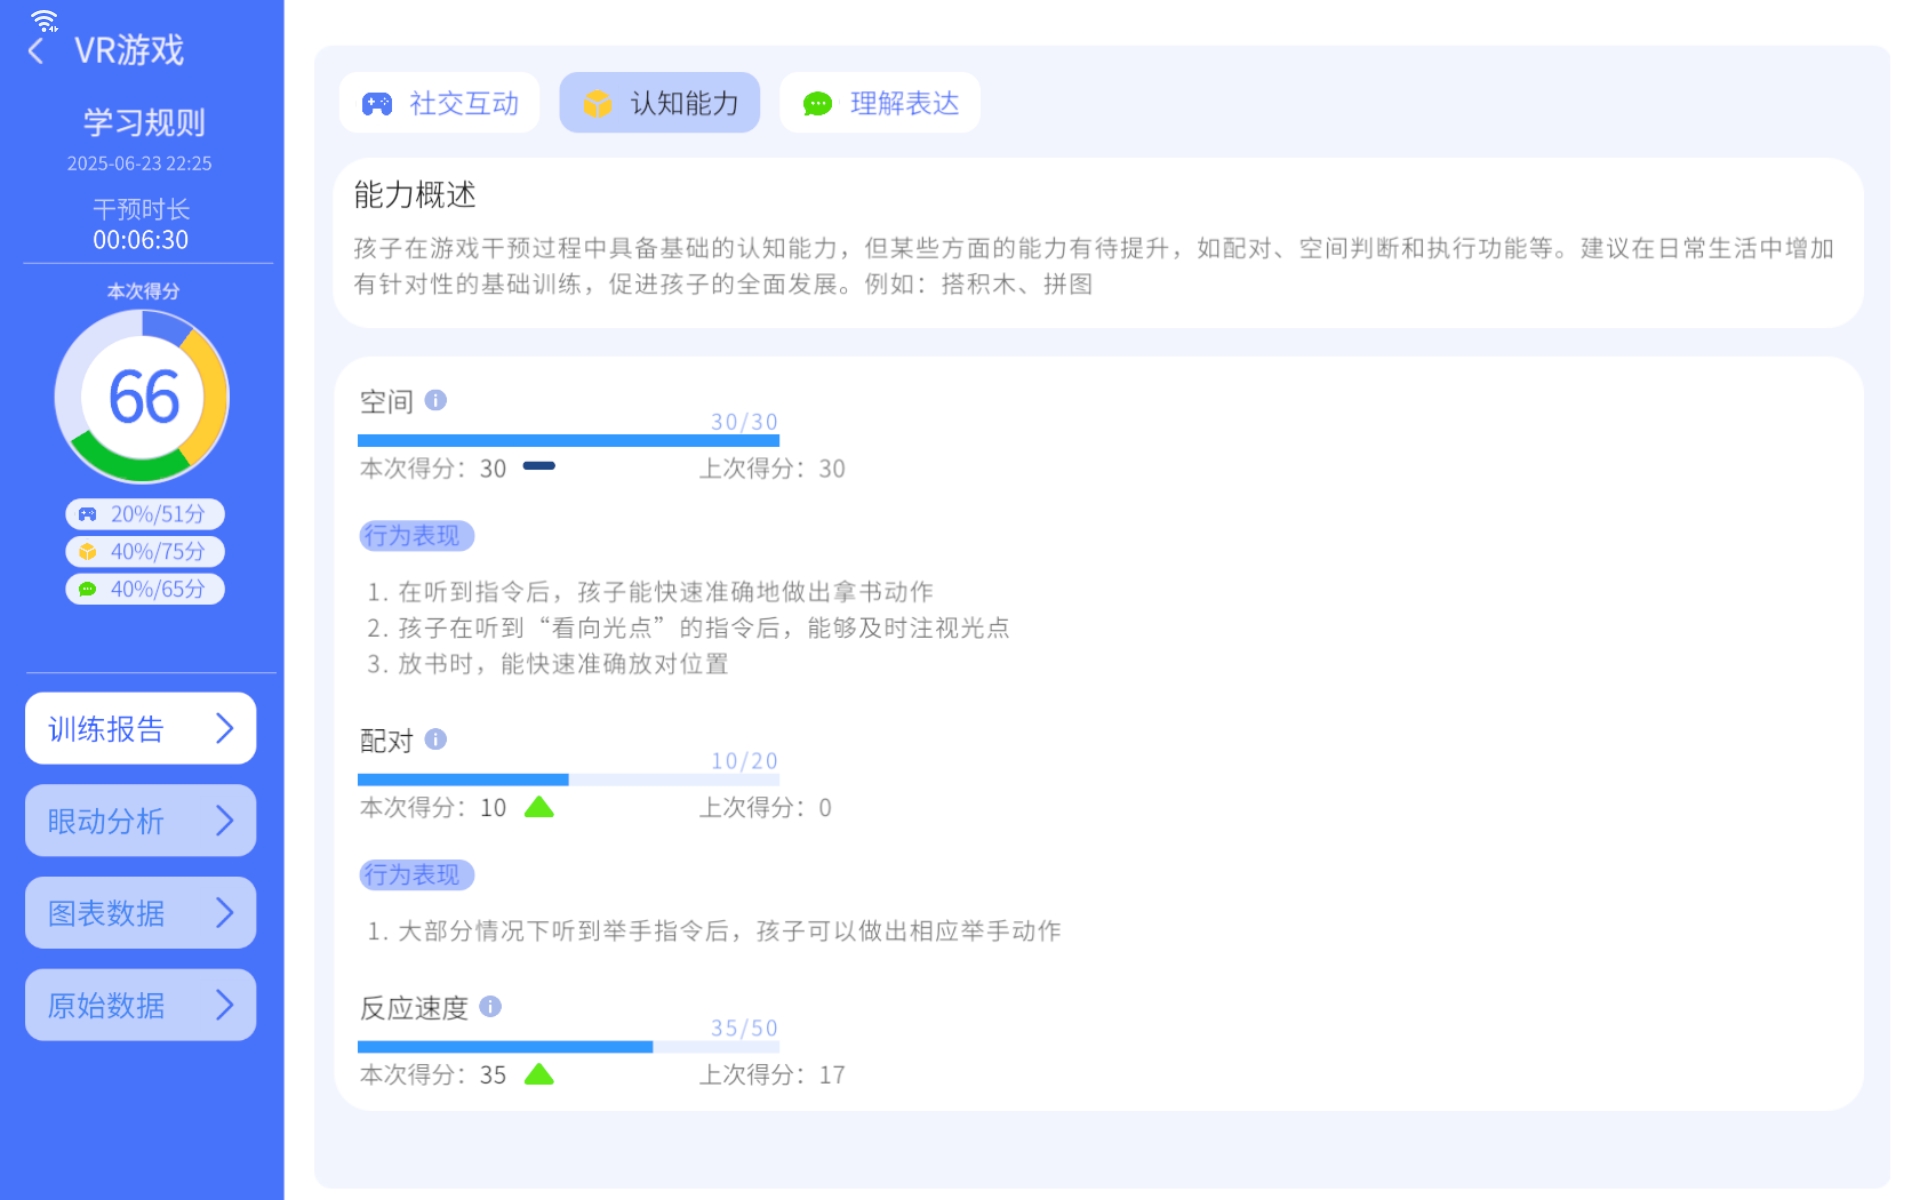Click the speech bubble icon on 理解表达 tab

(817, 102)
